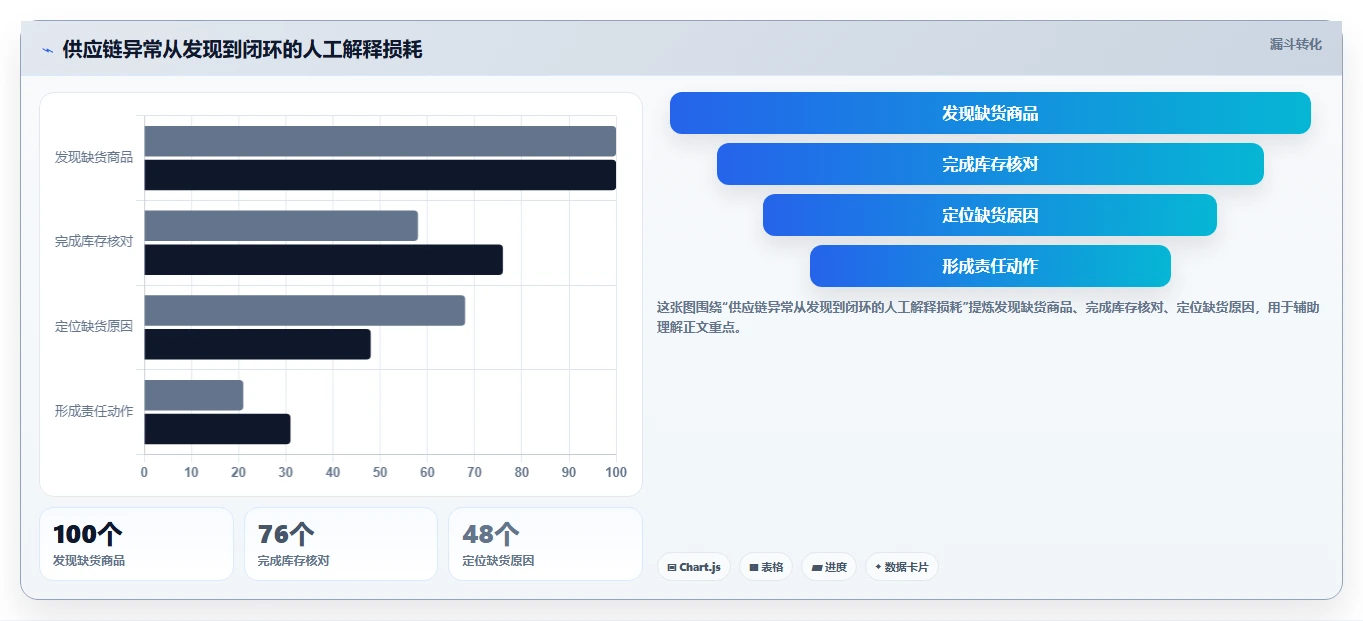1363x621 pixels.
Task: Click the dark bar for 完成库存核对
Action: (x=323, y=260)
